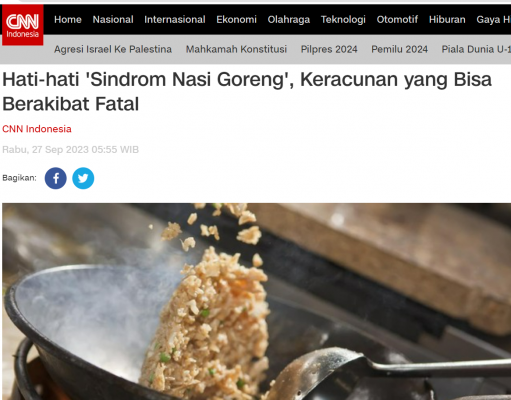The image size is (511, 400).
Task: Click the CNN Indonesia logo
Action: [23, 25]
